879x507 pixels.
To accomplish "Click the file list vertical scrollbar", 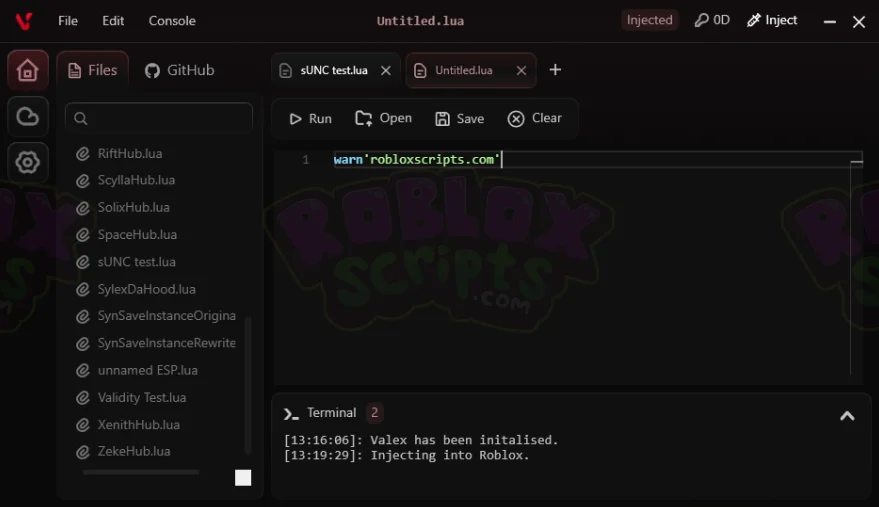I will tap(247, 385).
